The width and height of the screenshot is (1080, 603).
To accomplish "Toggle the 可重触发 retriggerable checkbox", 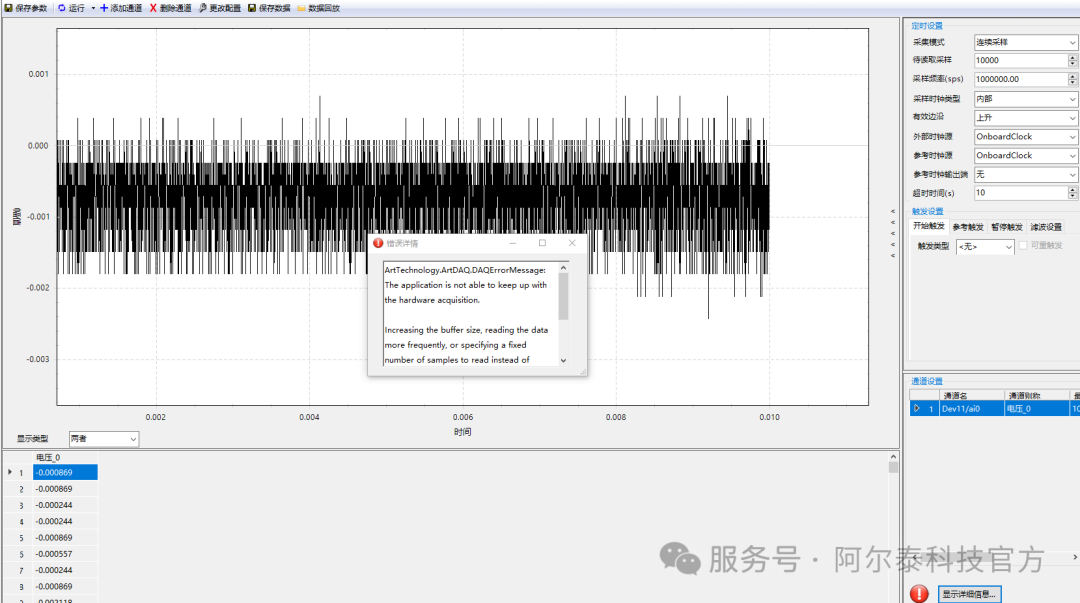I will [1023, 246].
